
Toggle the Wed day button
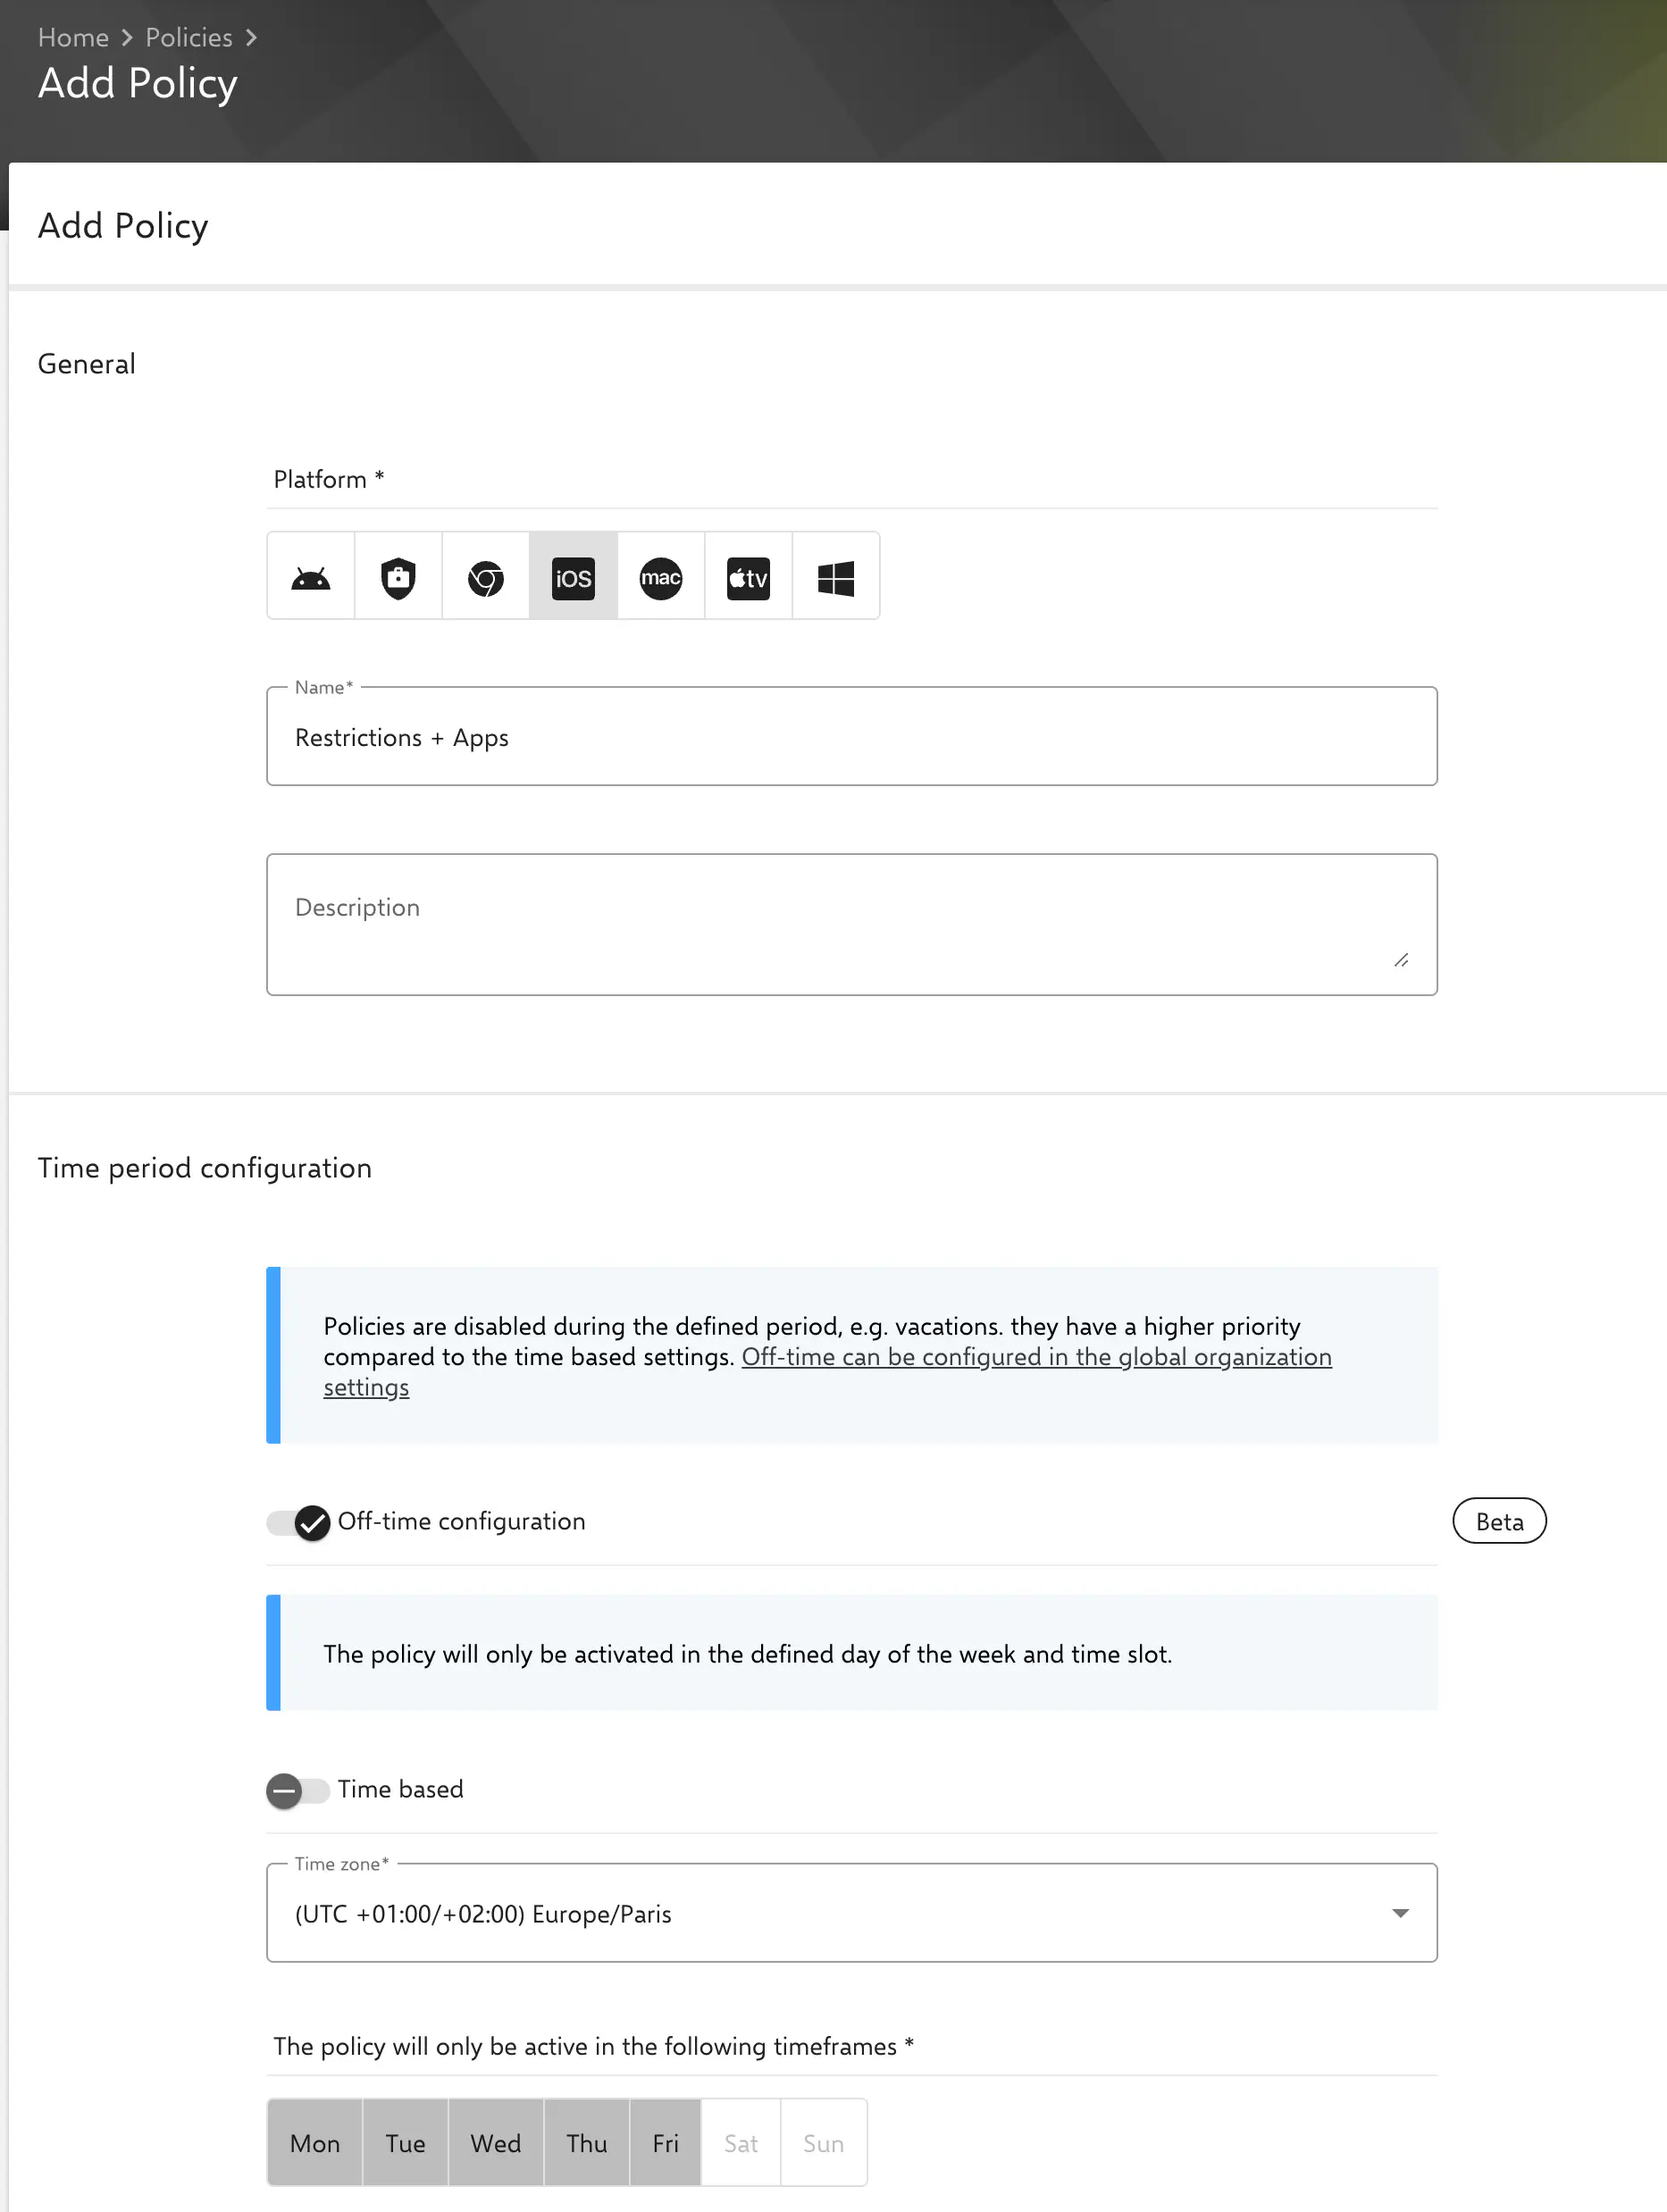click(496, 2143)
